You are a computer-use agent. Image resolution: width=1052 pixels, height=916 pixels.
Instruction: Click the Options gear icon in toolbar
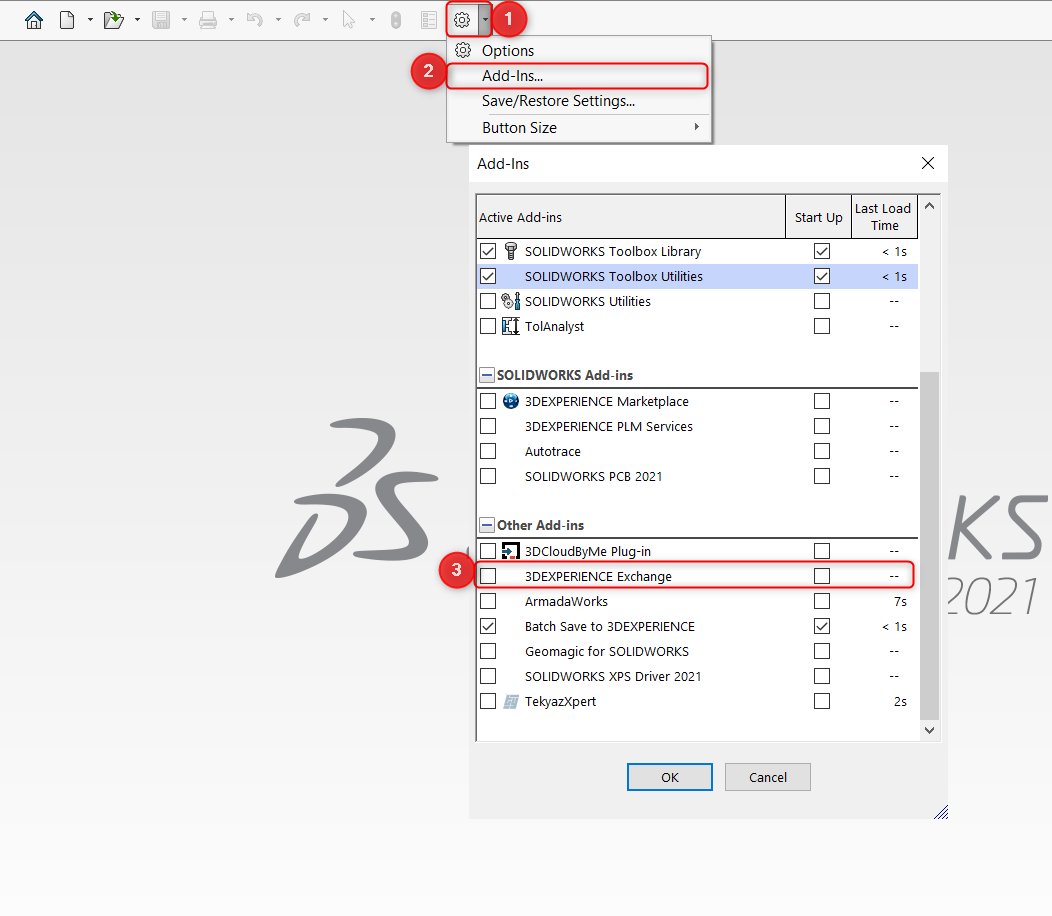tap(462, 20)
